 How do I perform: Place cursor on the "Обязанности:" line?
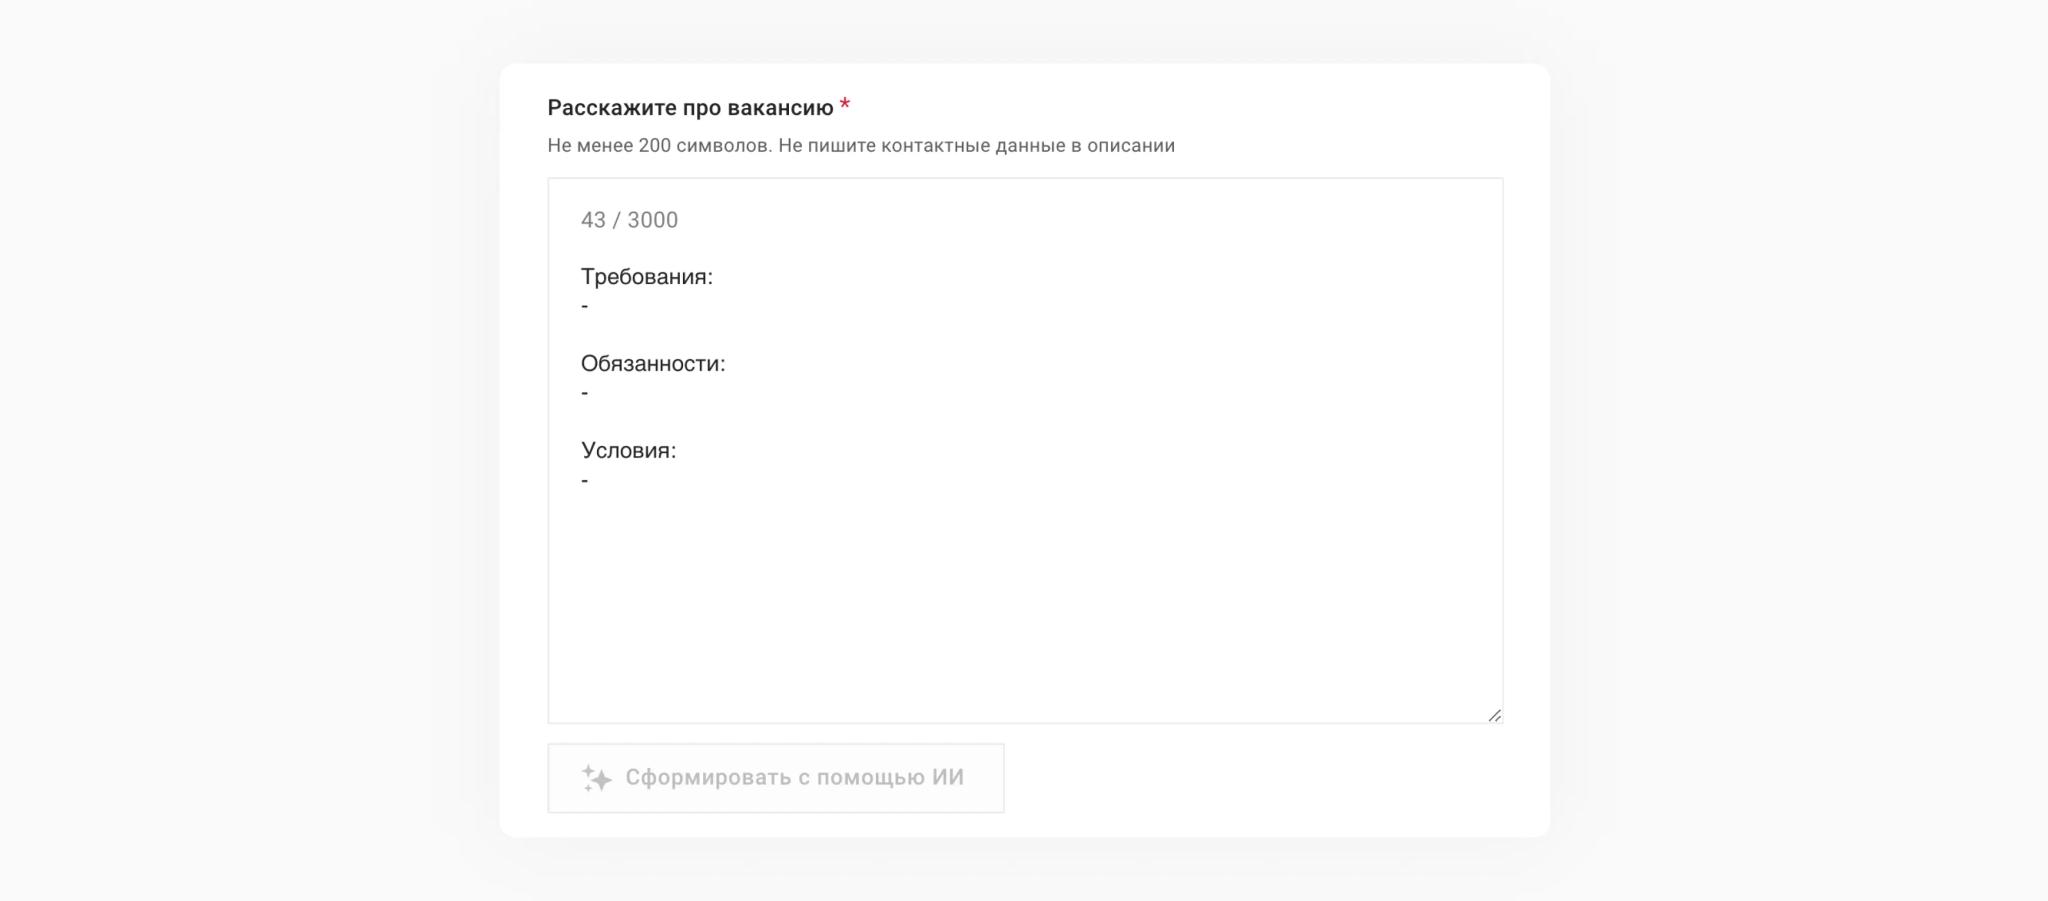653,364
